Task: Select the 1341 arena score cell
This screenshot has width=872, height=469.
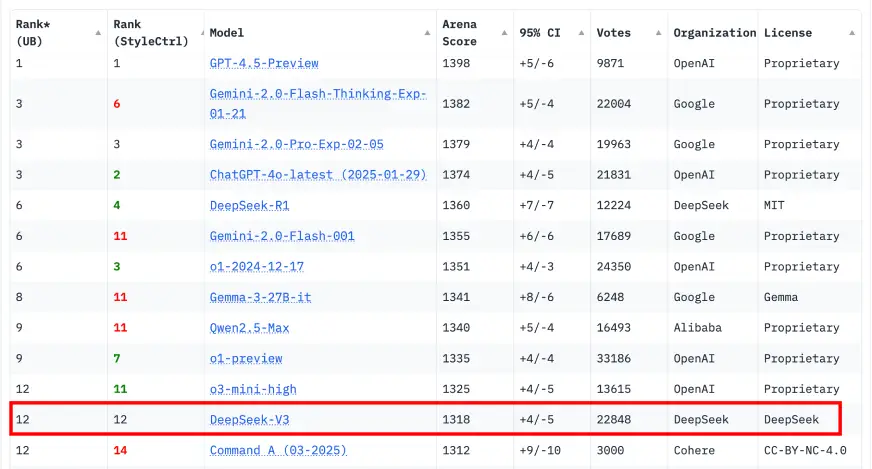Action: point(456,297)
